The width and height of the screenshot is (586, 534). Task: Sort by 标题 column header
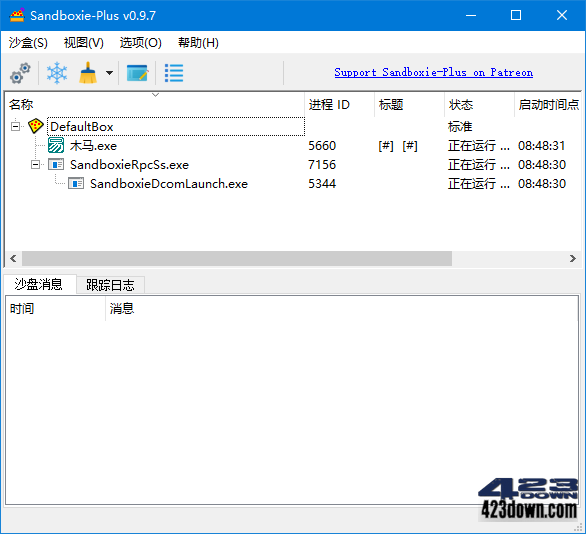(409, 104)
